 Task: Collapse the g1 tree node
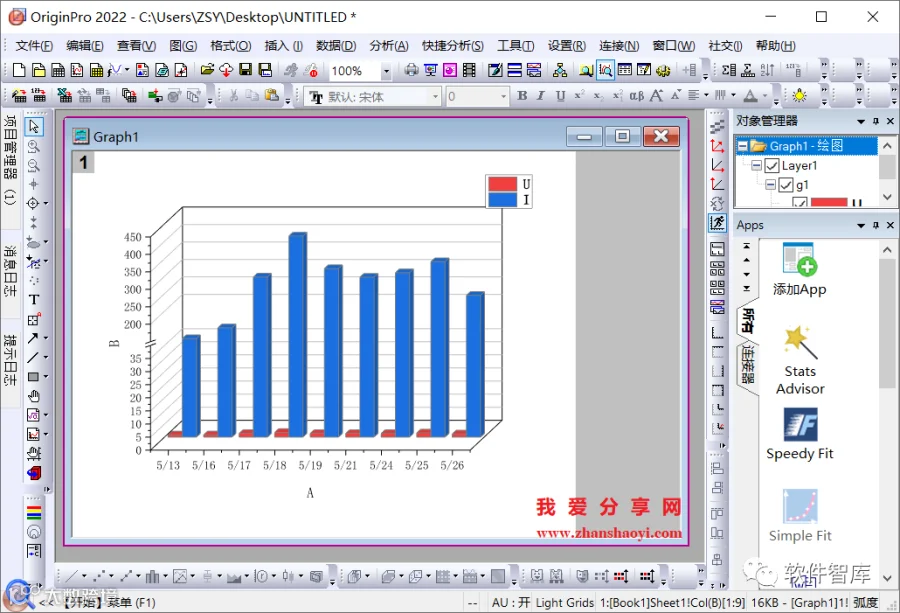770,185
